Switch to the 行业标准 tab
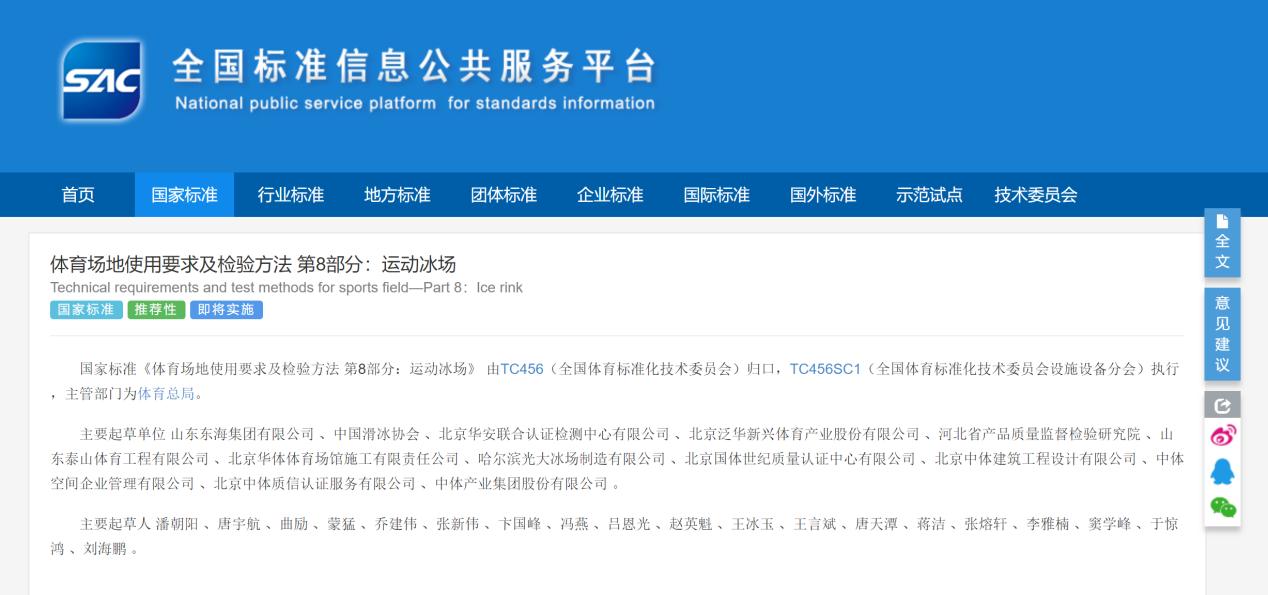This screenshot has width=1268, height=595. coord(290,195)
